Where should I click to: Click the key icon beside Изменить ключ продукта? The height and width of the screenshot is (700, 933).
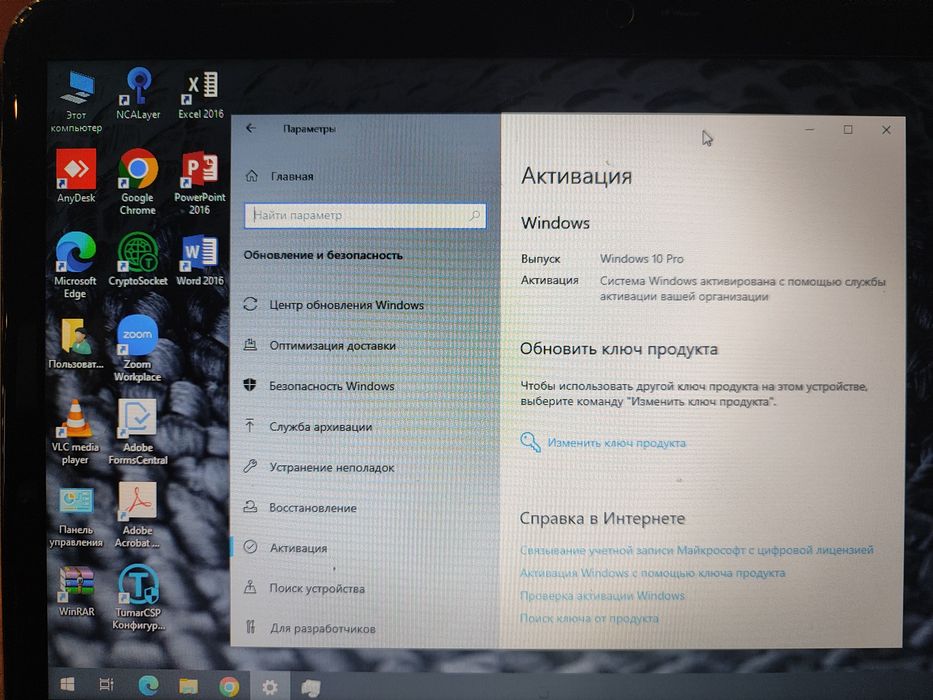point(530,442)
